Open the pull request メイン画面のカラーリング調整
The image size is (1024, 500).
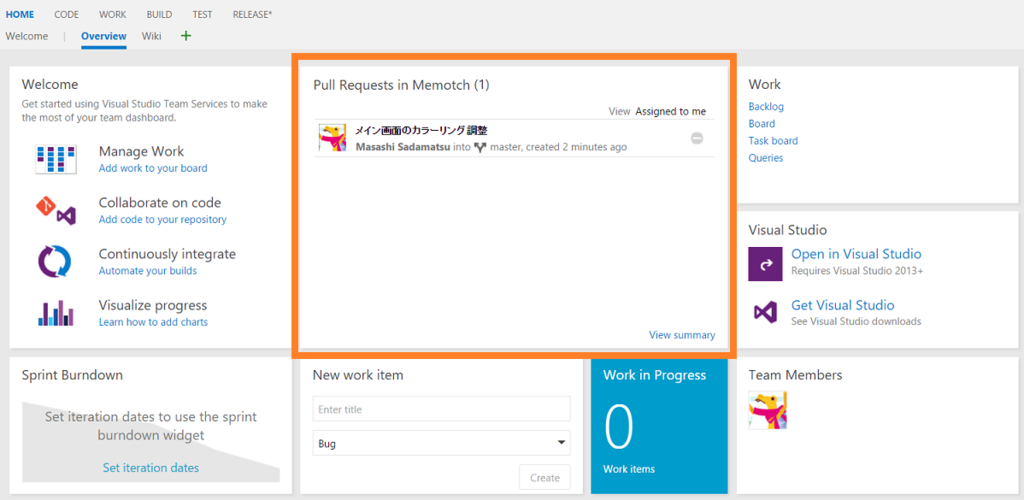coord(421,131)
